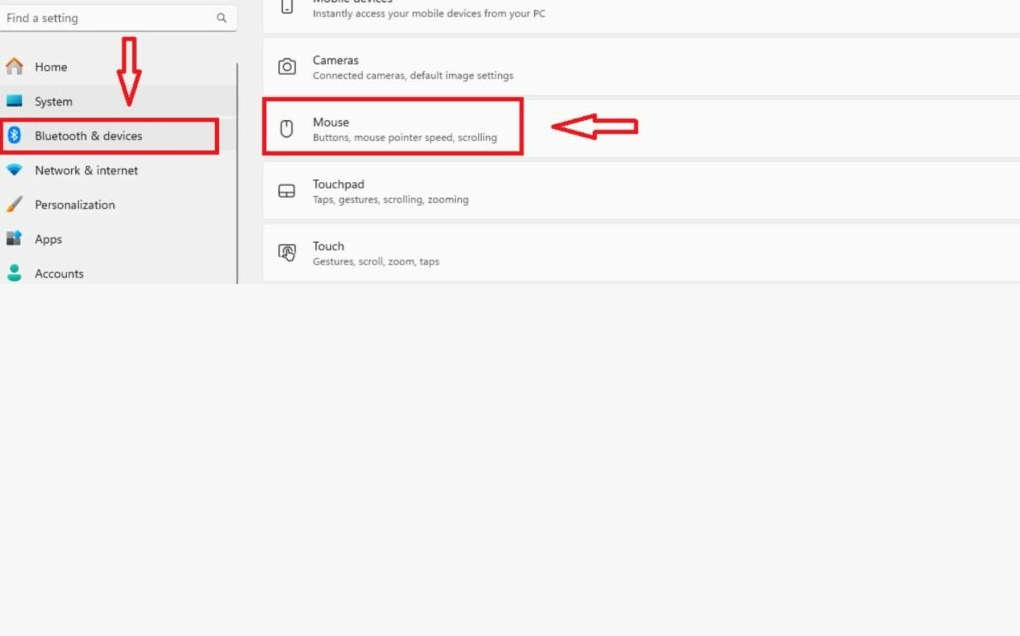Viewport: 1020px width, 636px height.
Task: Go to Network & internet text label
Action: pos(86,170)
